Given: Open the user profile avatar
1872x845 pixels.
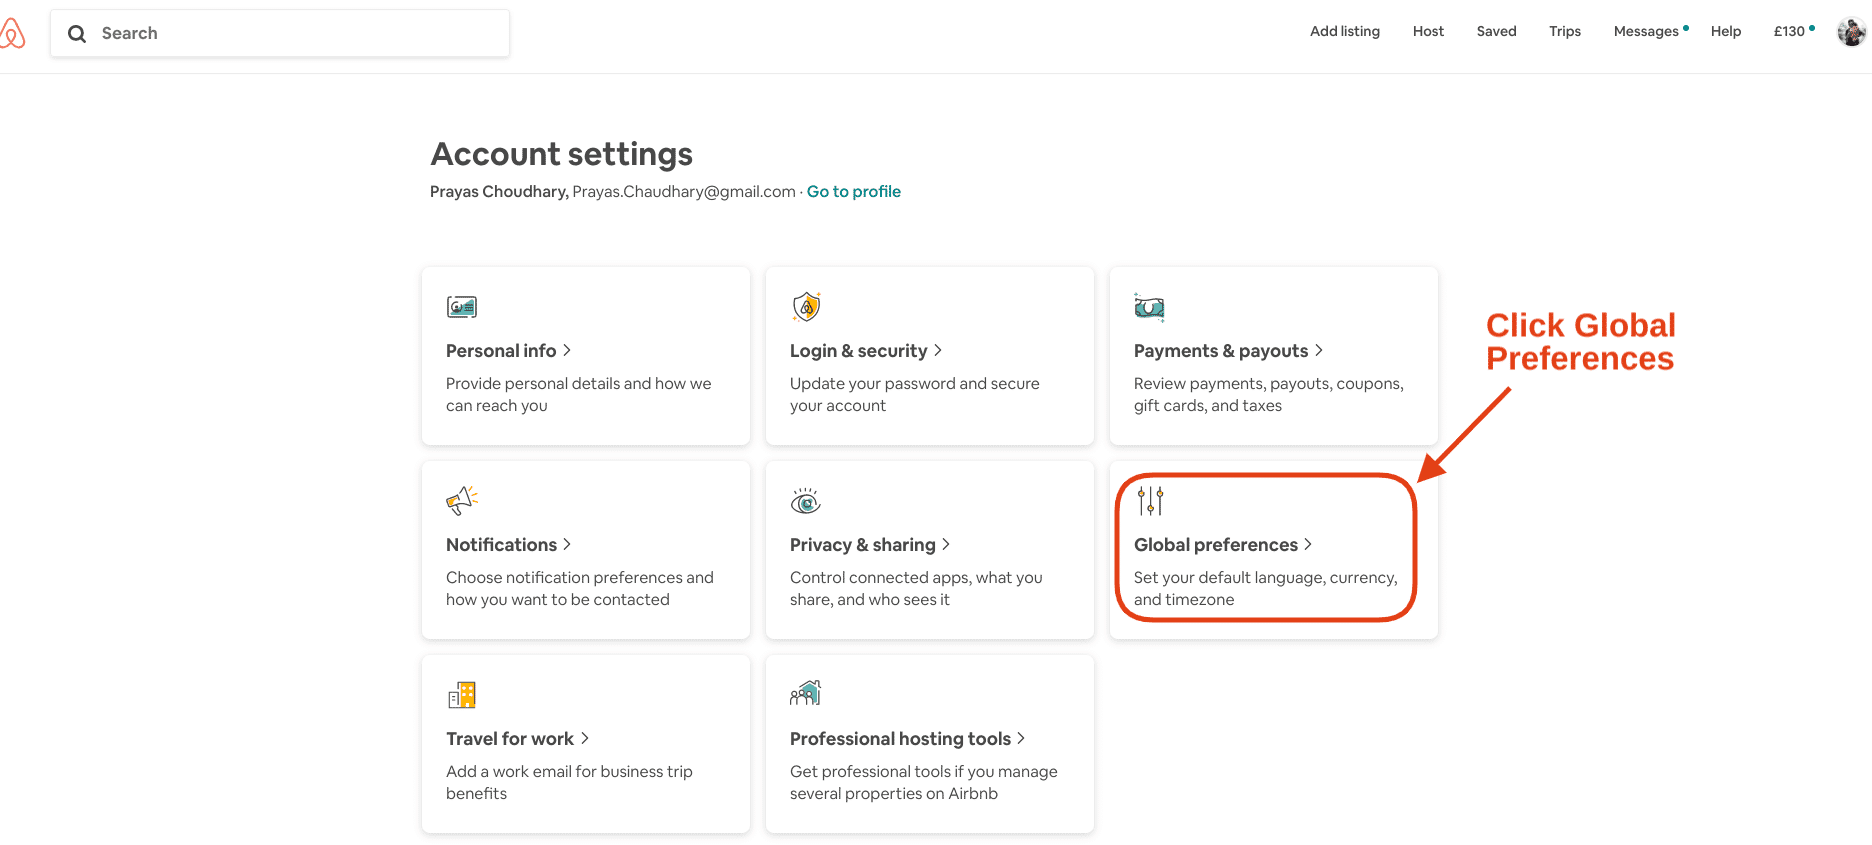Looking at the screenshot, I should point(1851,32).
